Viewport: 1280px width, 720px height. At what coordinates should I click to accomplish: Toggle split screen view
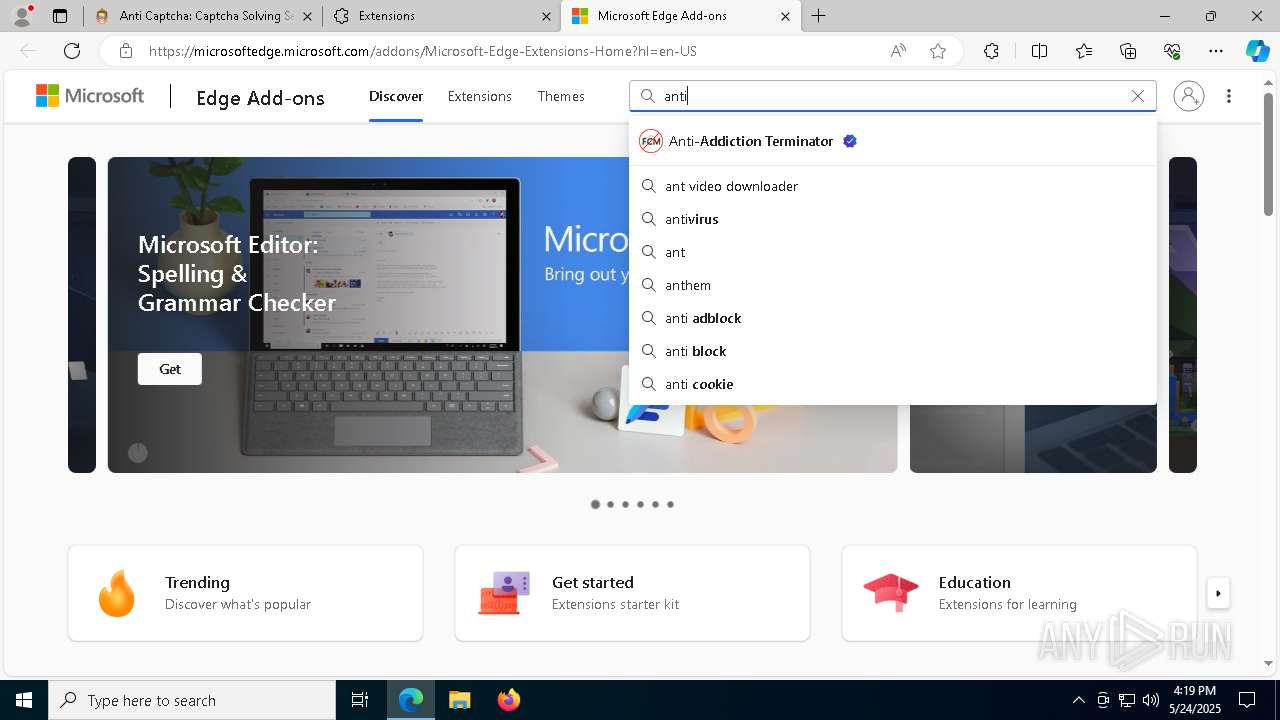[x=1039, y=51]
